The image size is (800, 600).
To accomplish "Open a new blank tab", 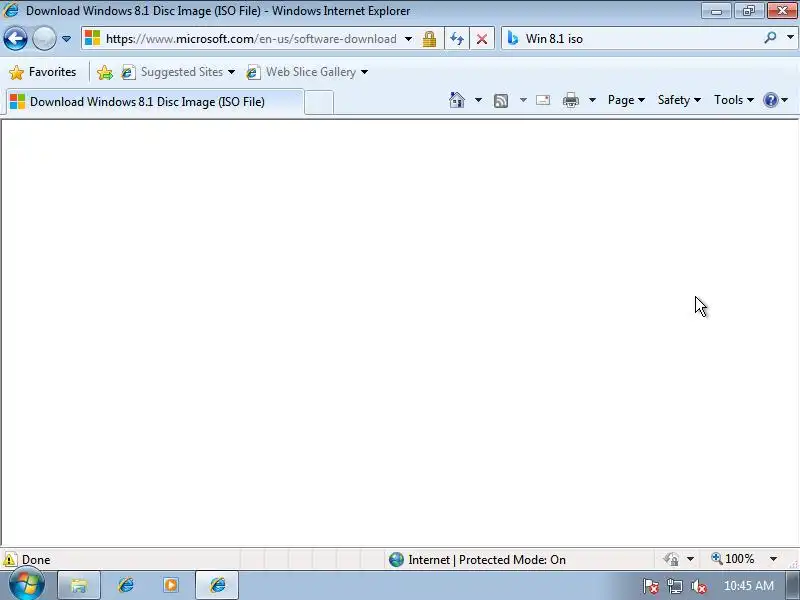I will pos(319,102).
